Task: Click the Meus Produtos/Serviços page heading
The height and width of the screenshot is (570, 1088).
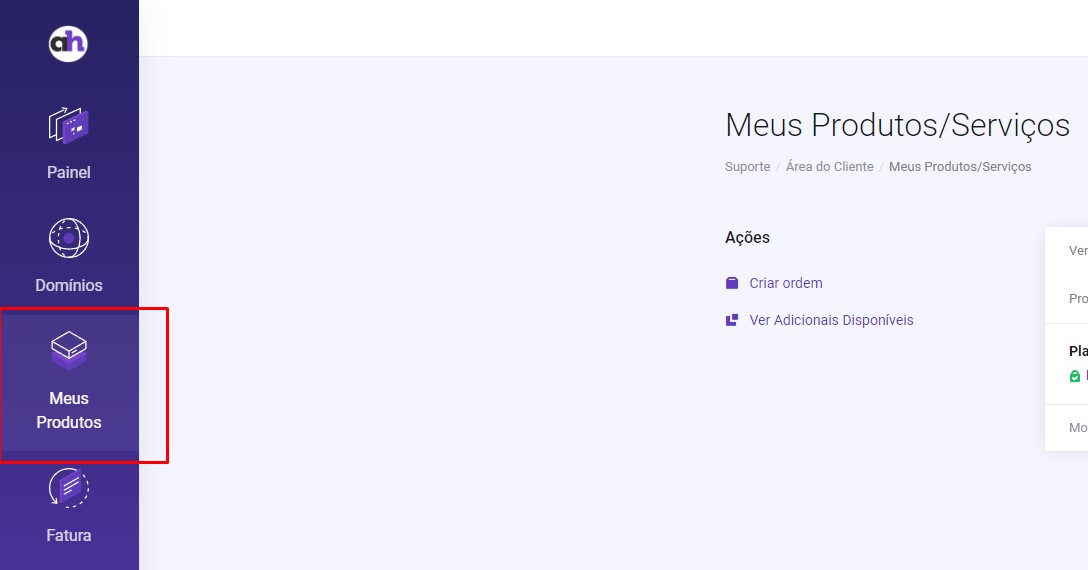Action: point(897,125)
